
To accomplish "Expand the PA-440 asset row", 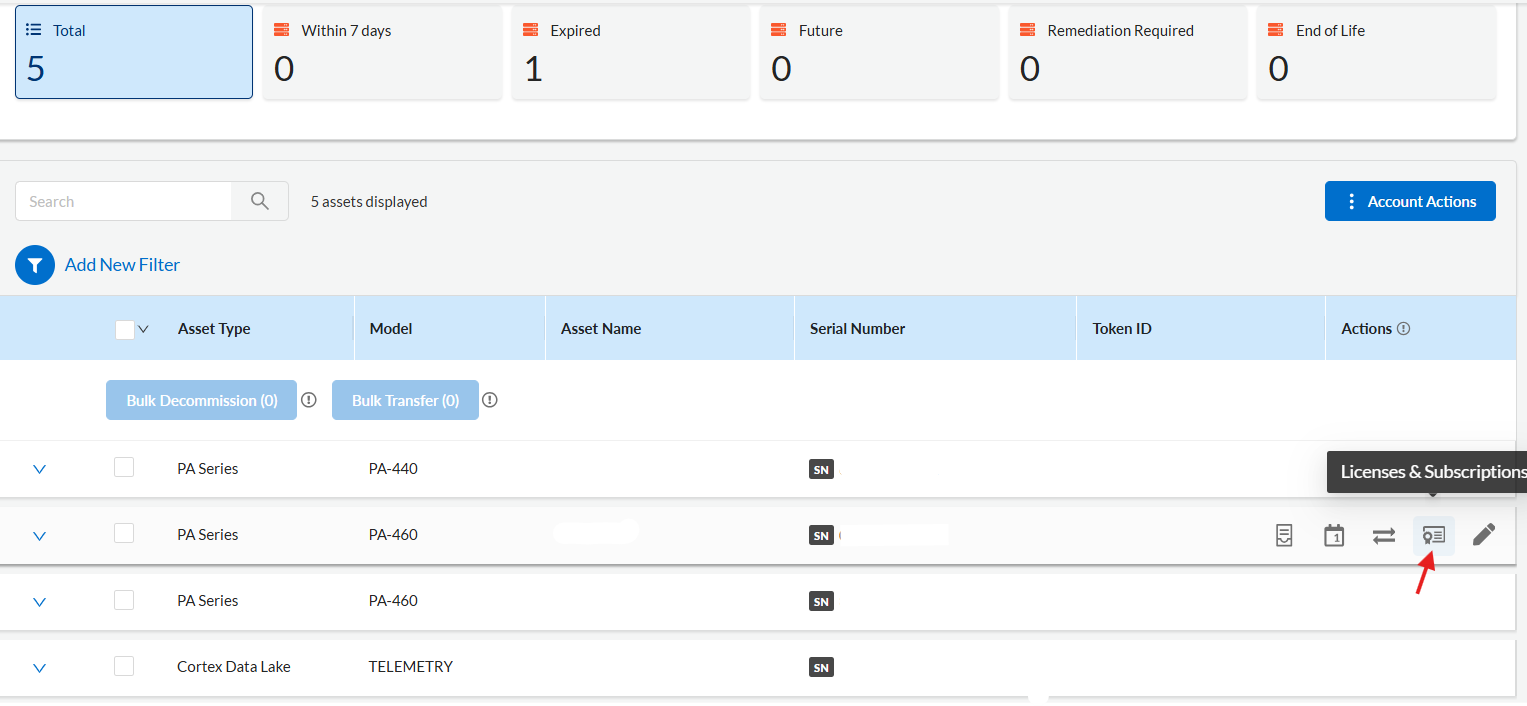I will (40, 469).
